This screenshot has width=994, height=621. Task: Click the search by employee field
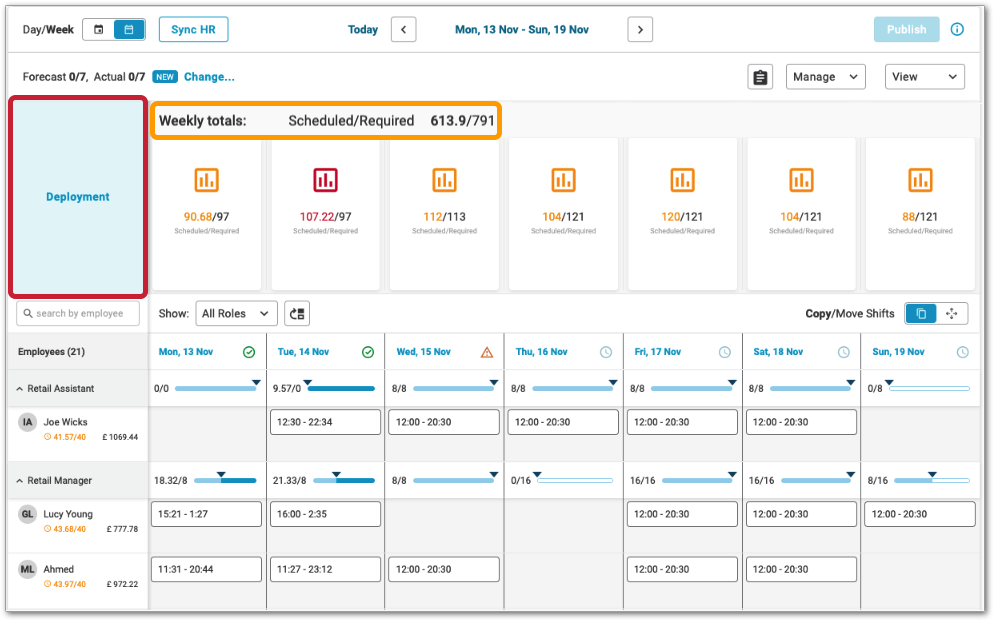78,314
